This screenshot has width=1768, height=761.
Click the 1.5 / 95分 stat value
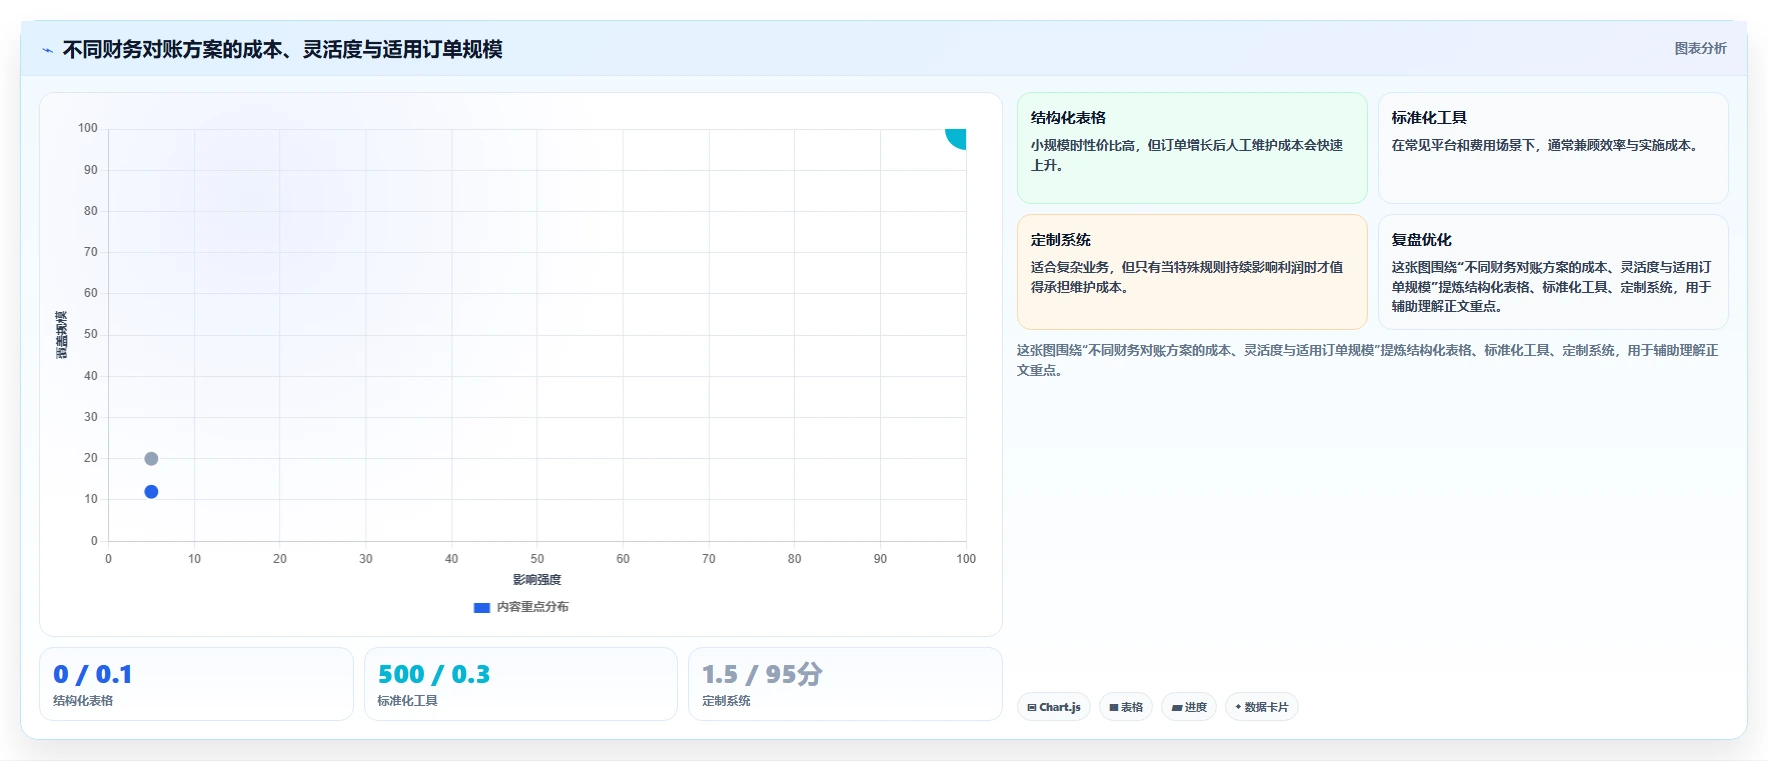pos(762,675)
